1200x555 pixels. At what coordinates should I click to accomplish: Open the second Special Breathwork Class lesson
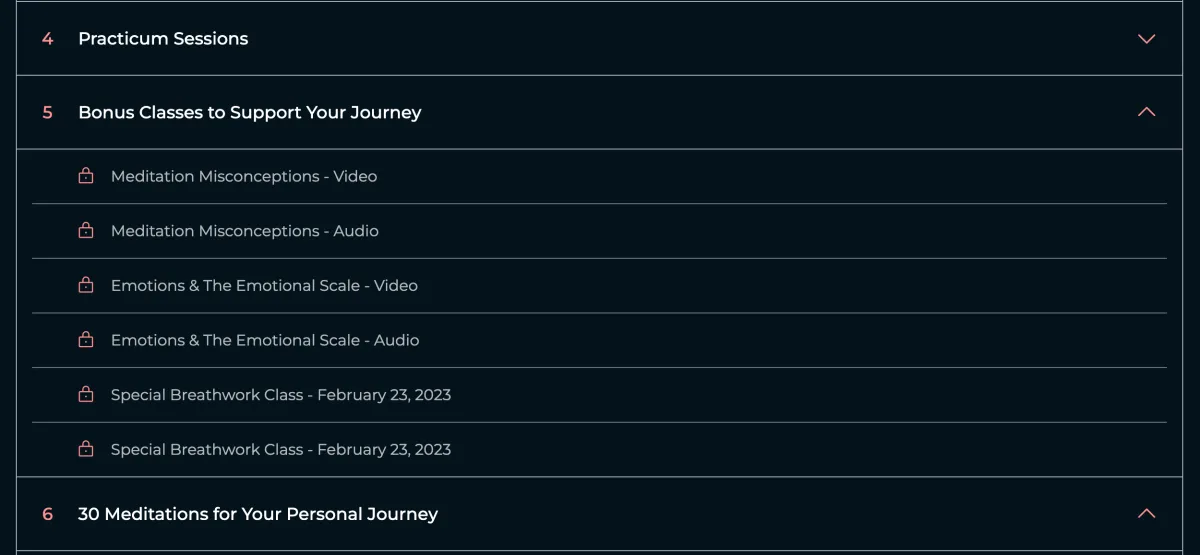[281, 450]
